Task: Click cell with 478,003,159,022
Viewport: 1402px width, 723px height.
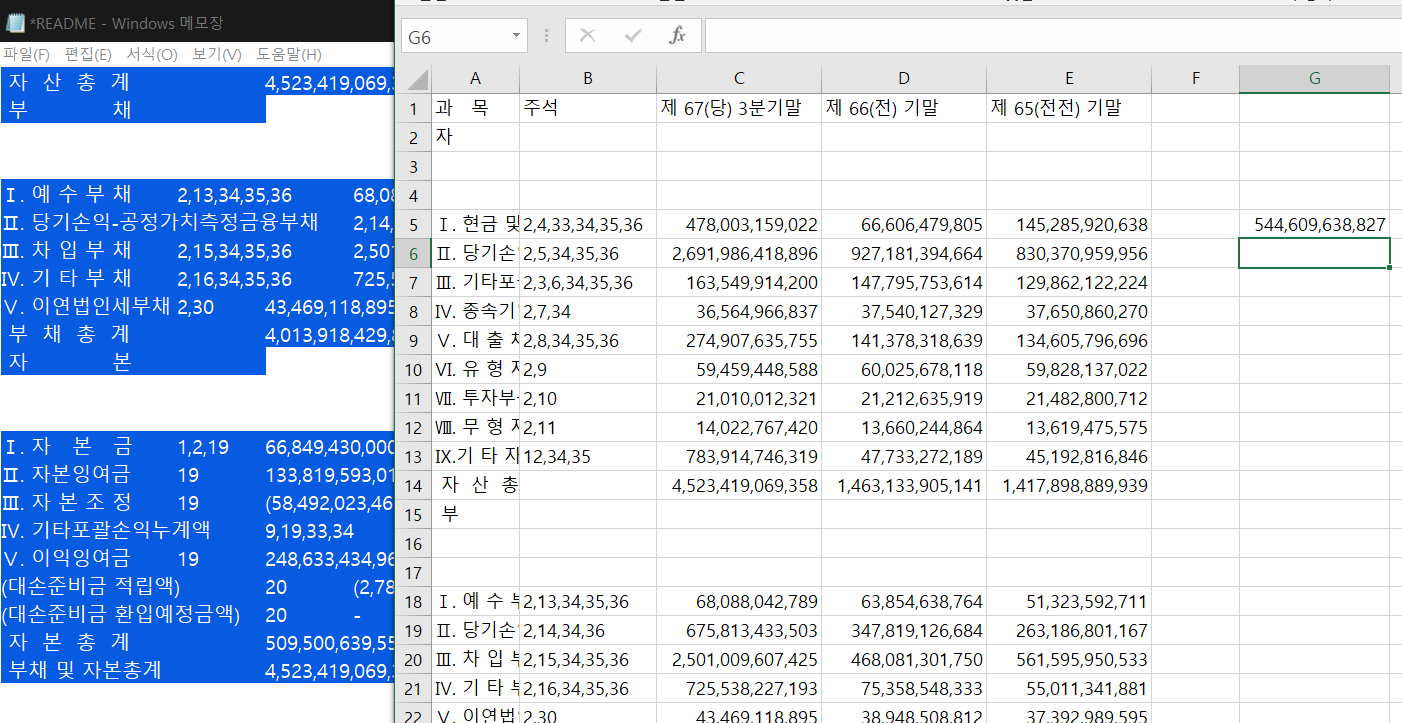Action: pos(739,224)
